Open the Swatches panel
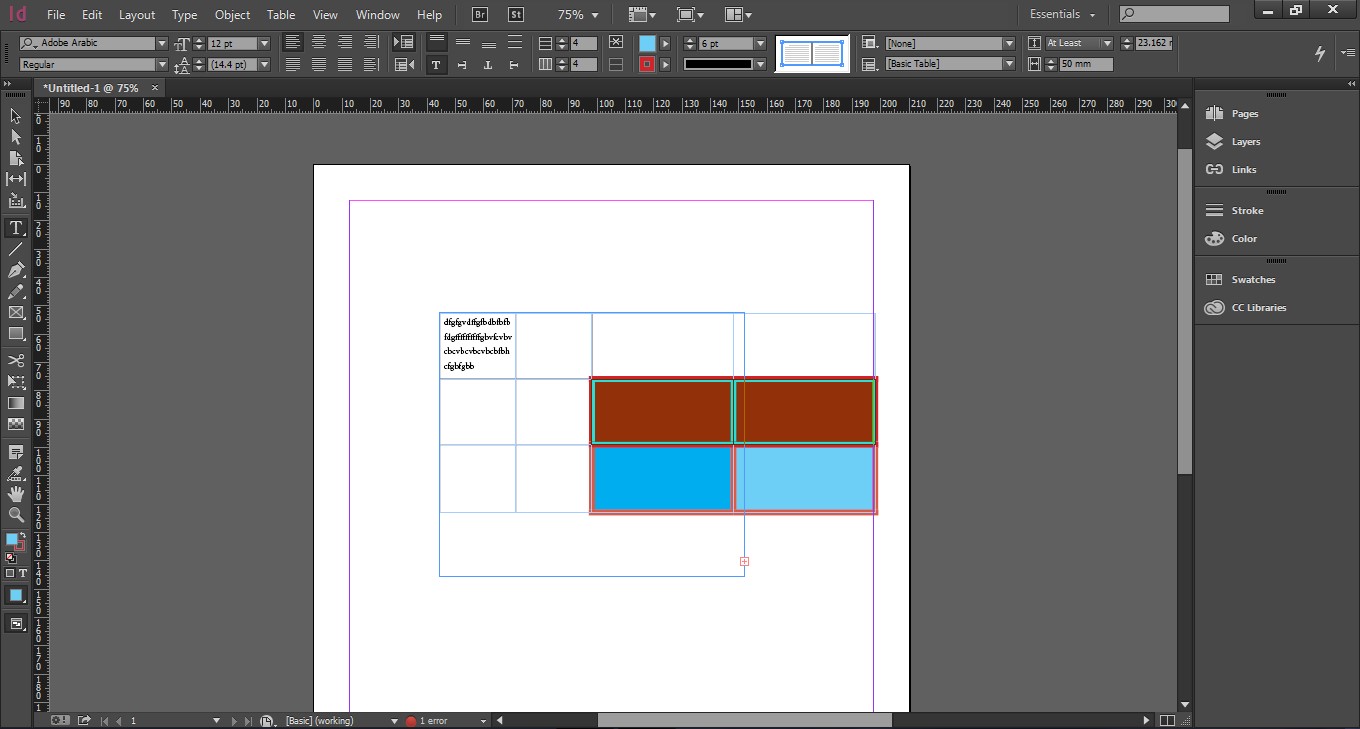Image resolution: width=1360 pixels, height=729 pixels. (x=1253, y=280)
